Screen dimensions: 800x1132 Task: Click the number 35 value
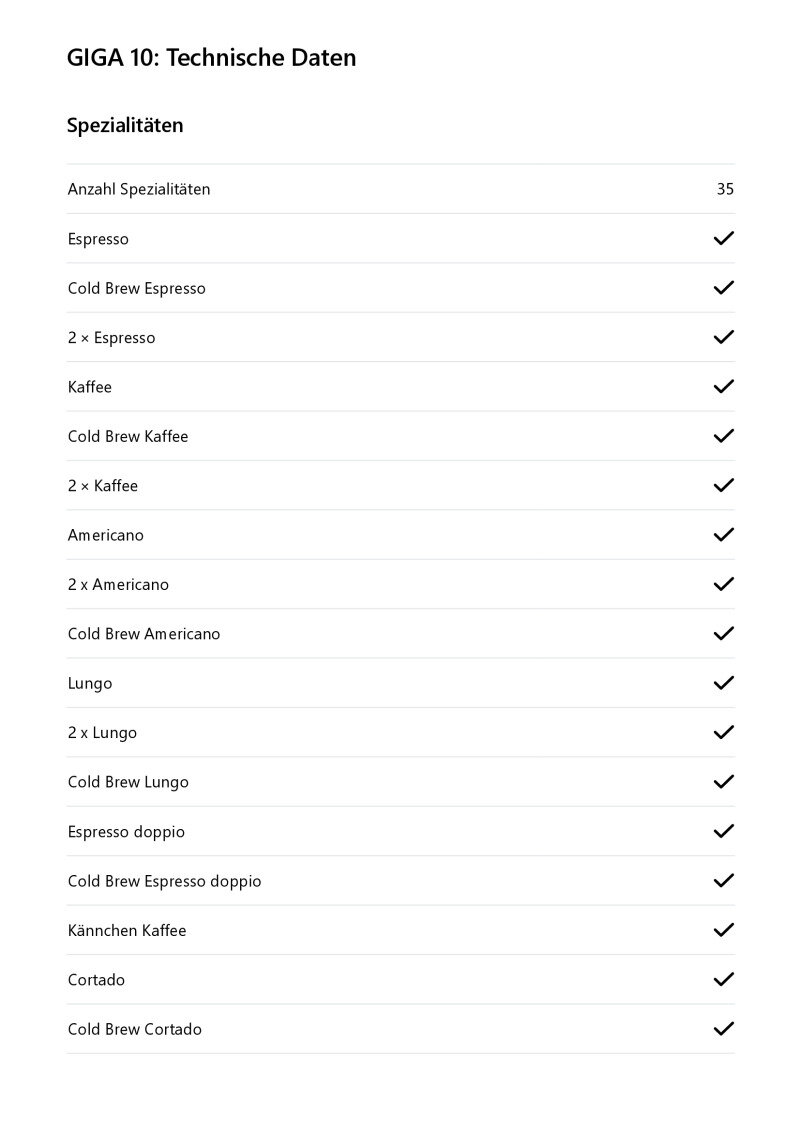coord(725,189)
